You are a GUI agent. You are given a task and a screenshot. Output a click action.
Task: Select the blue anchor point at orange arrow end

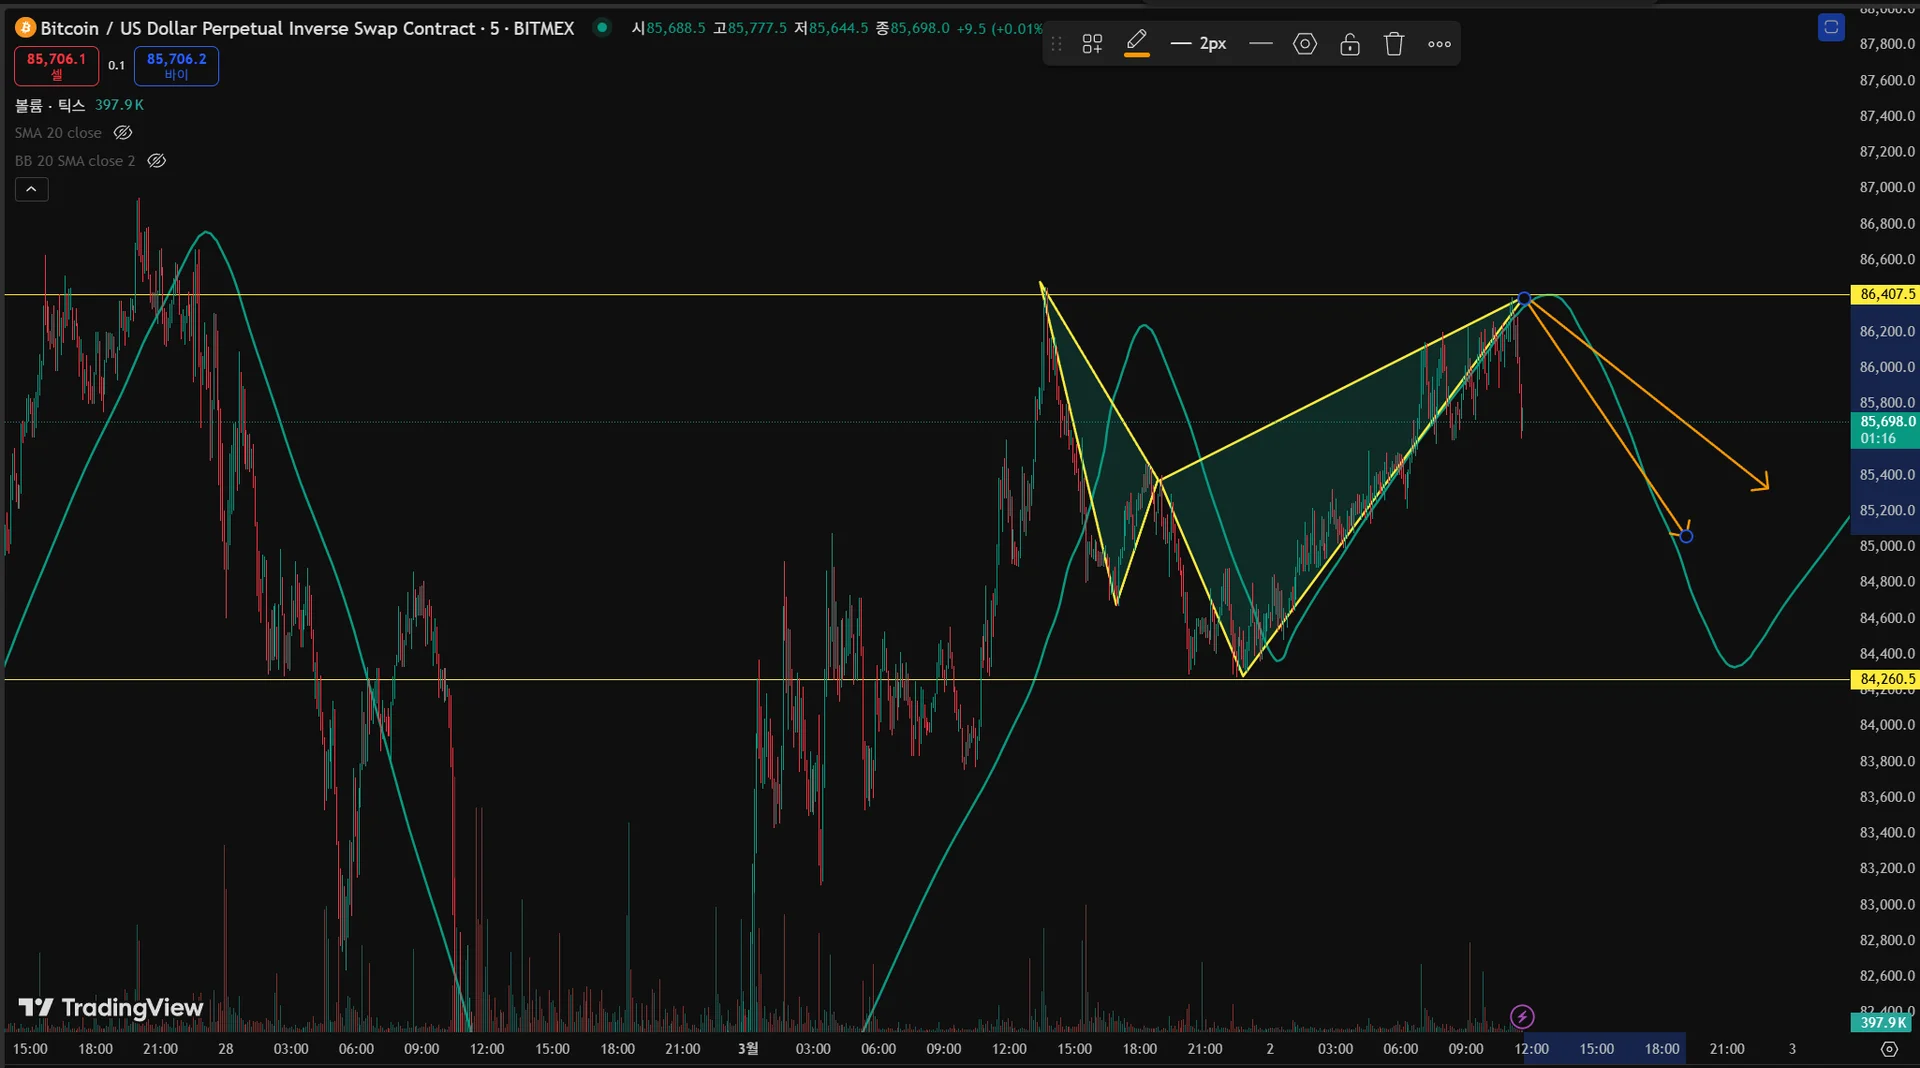tap(1686, 537)
